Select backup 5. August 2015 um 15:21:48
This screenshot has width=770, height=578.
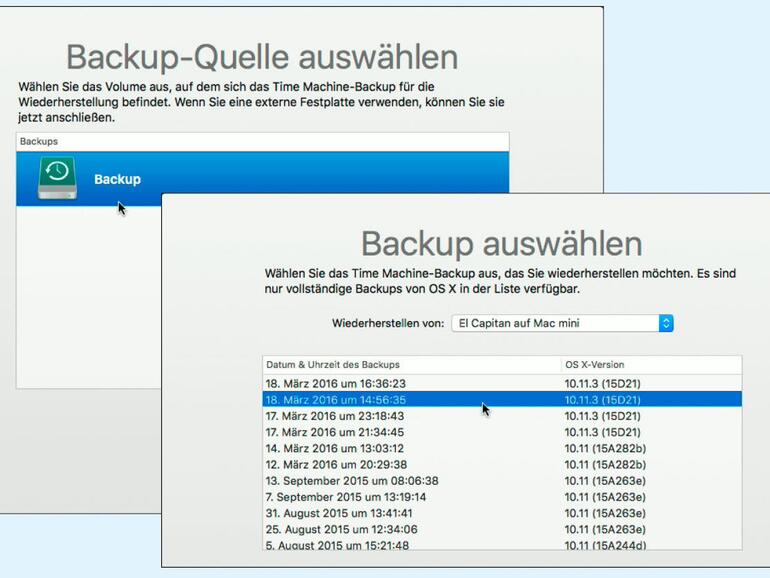337,545
